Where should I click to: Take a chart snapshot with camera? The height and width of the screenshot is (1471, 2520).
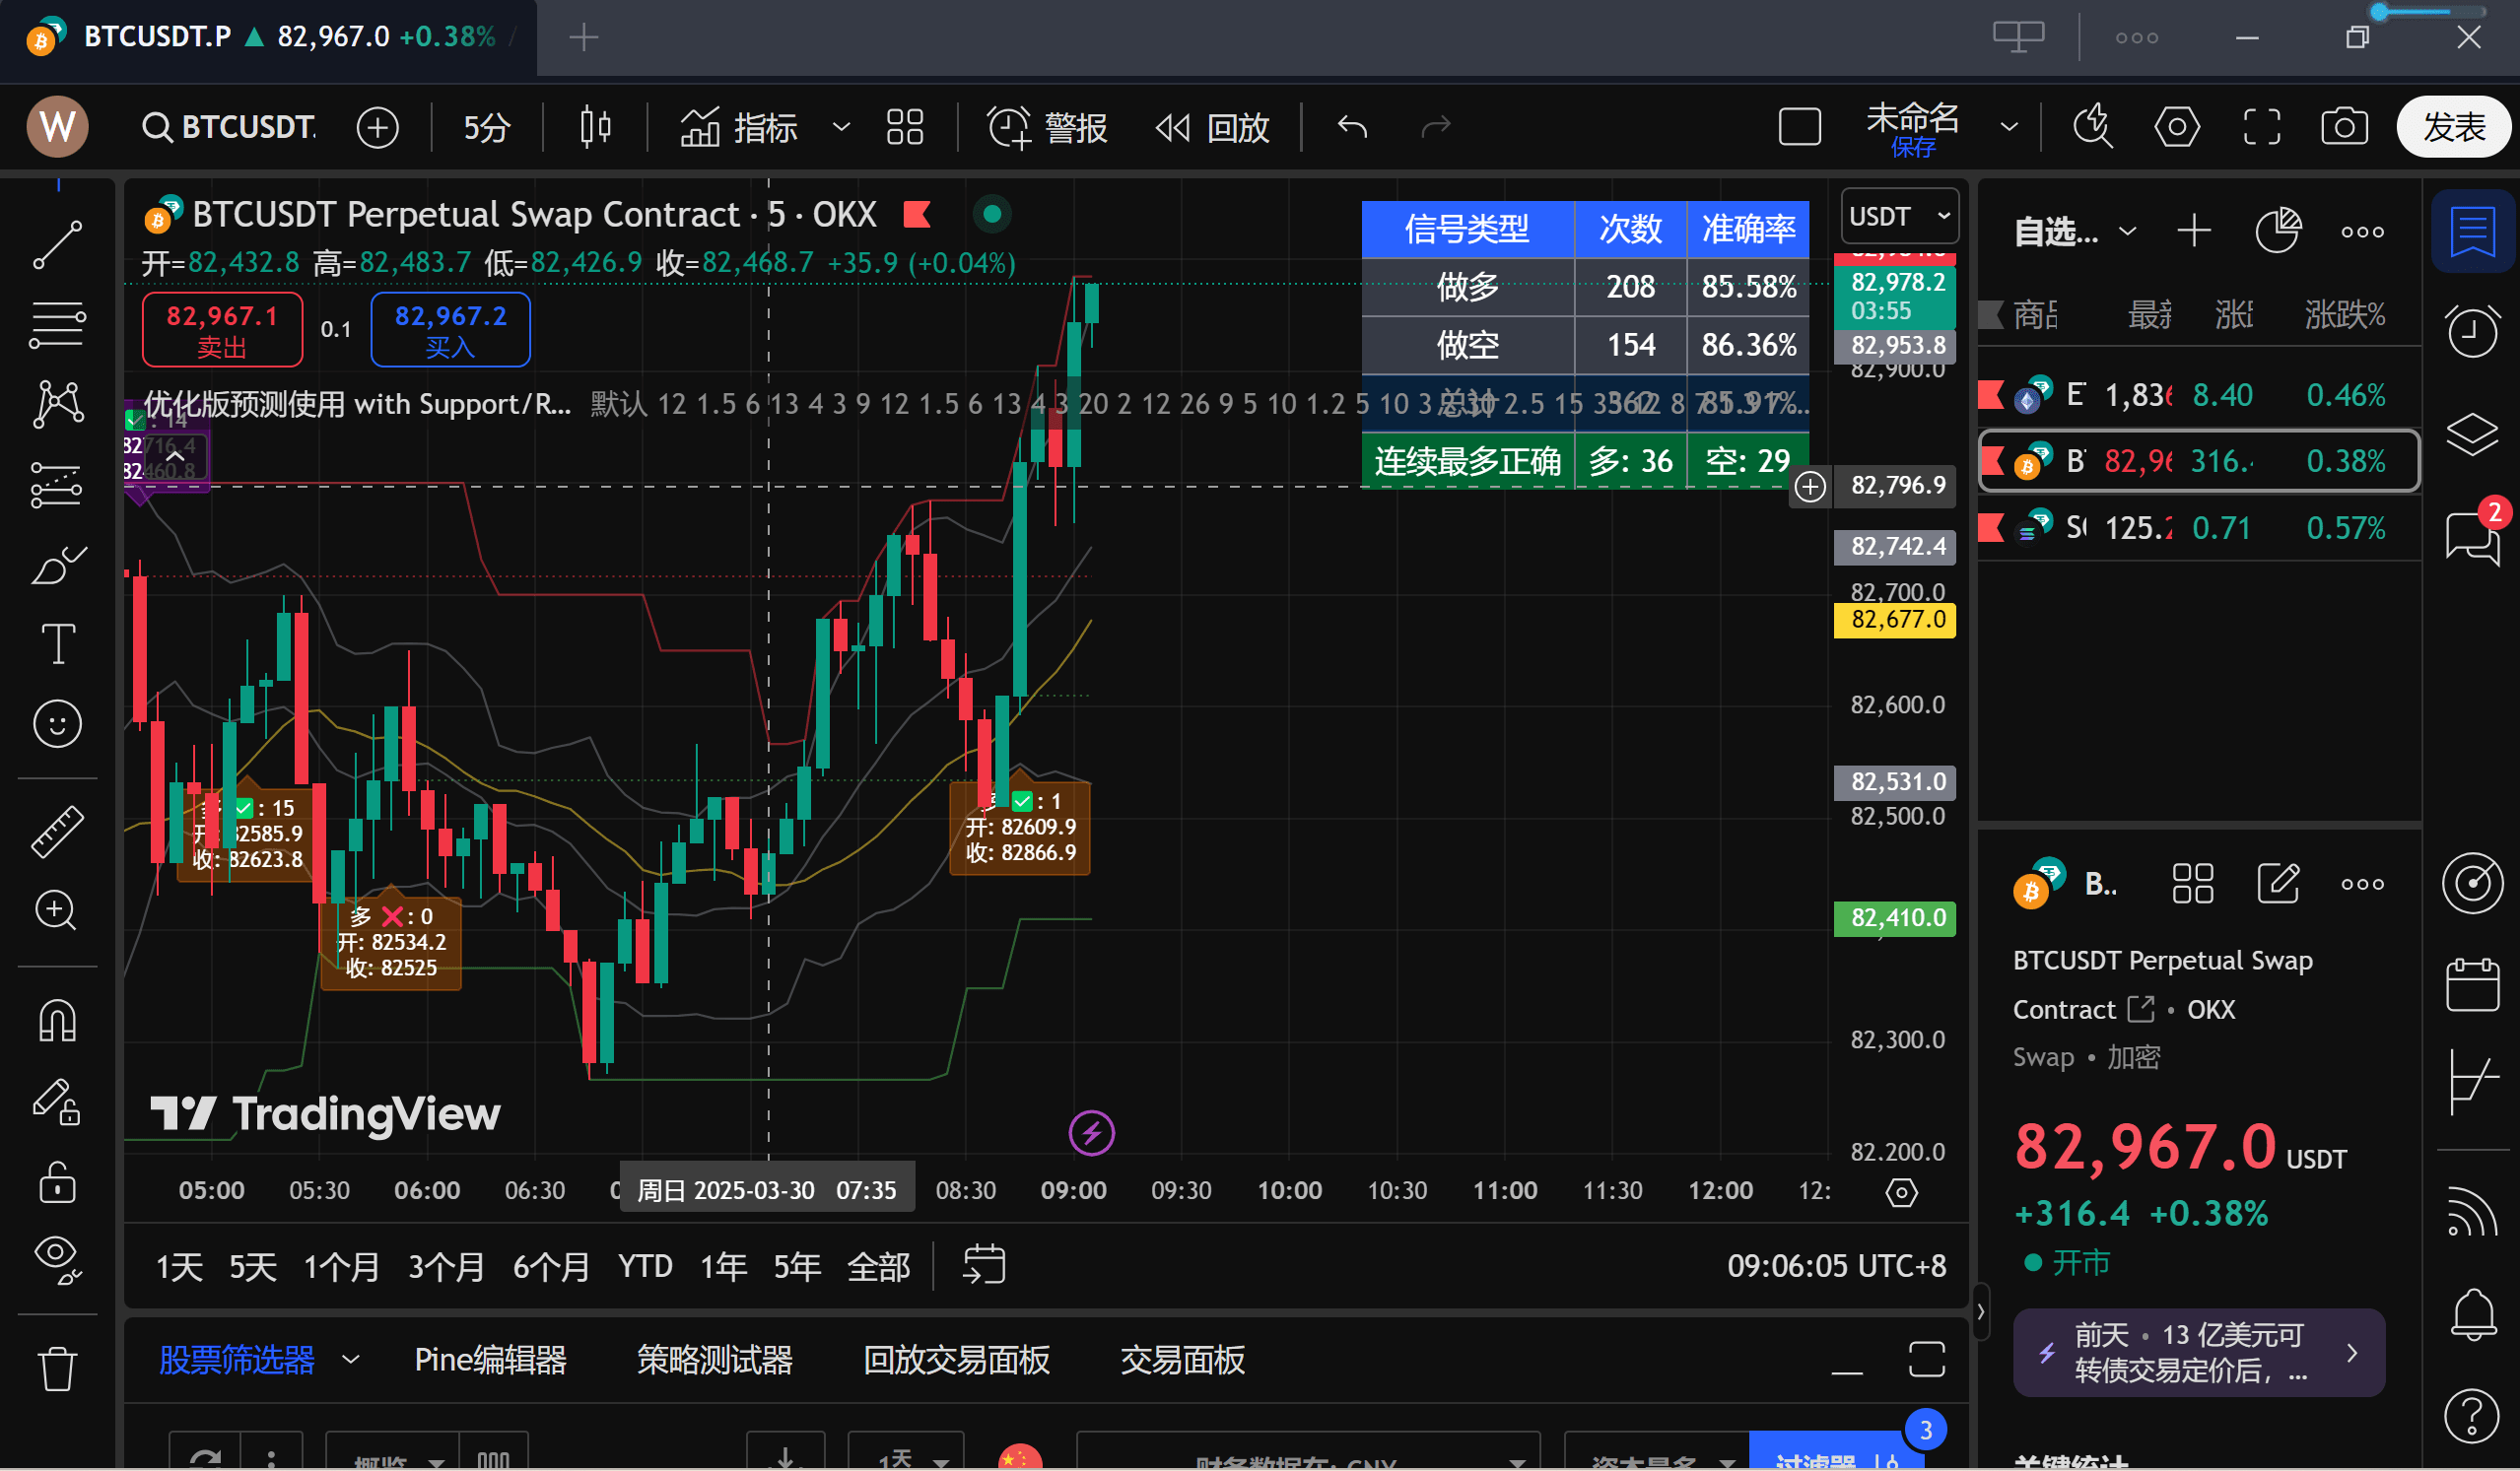click(2344, 127)
